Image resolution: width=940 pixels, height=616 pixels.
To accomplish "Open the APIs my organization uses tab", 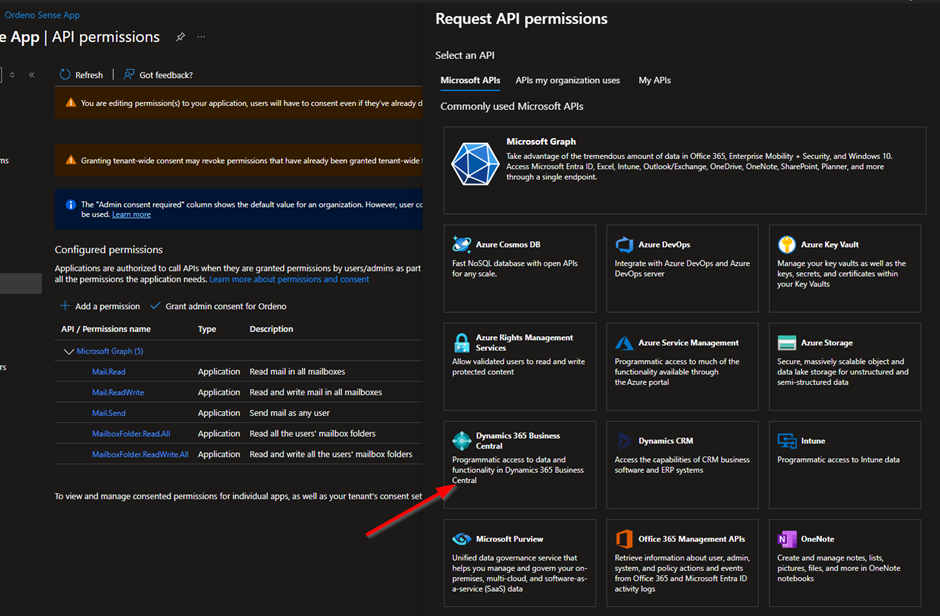I will click(568, 80).
